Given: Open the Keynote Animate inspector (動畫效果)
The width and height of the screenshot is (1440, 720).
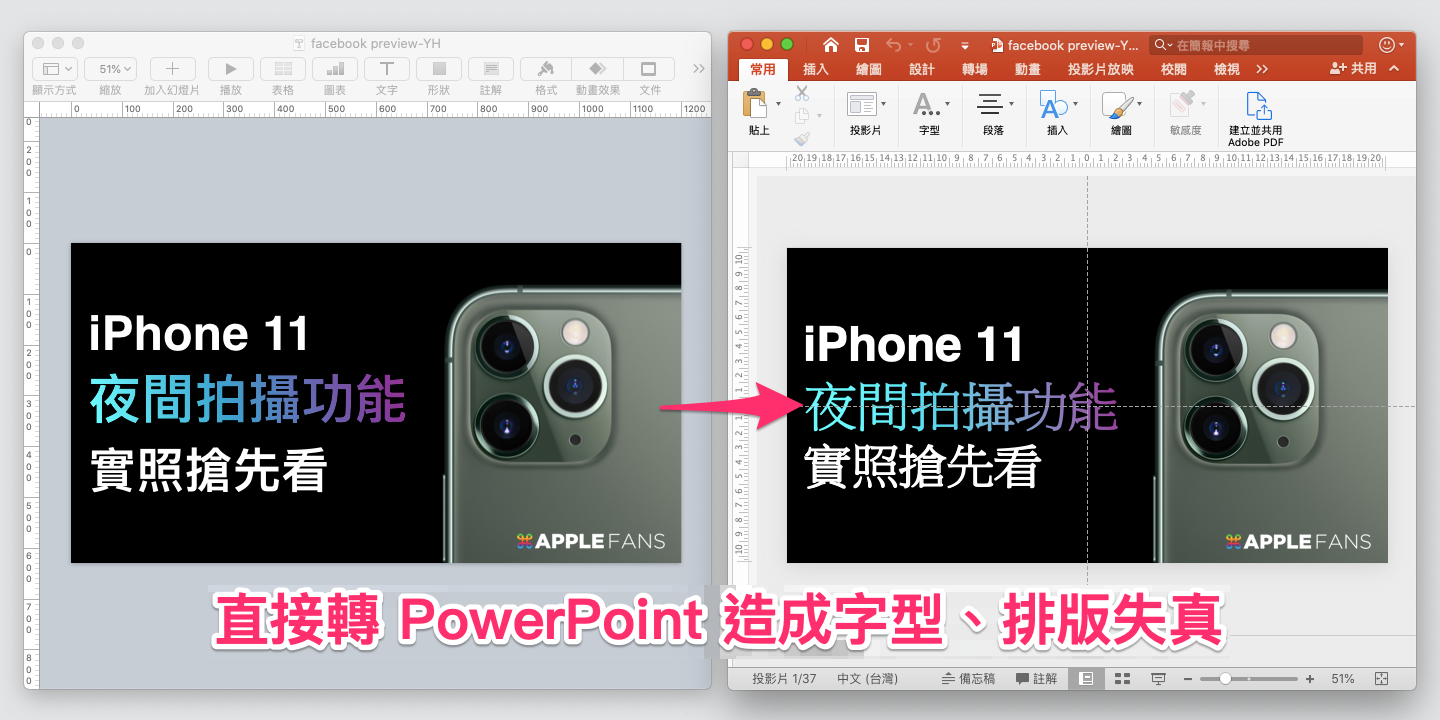Looking at the screenshot, I should (x=597, y=69).
